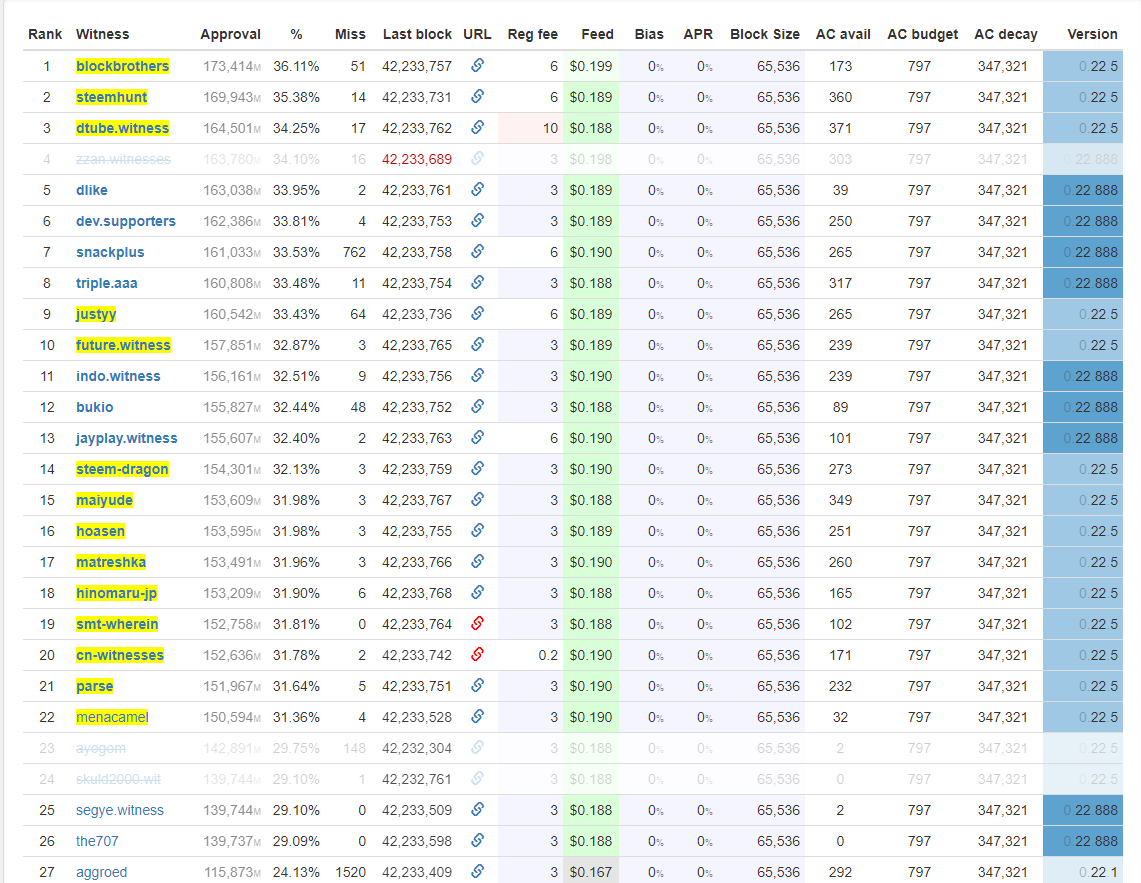Select the AC avail value 39 for dlike
Image resolution: width=1141 pixels, height=883 pixels.
(x=840, y=190)
